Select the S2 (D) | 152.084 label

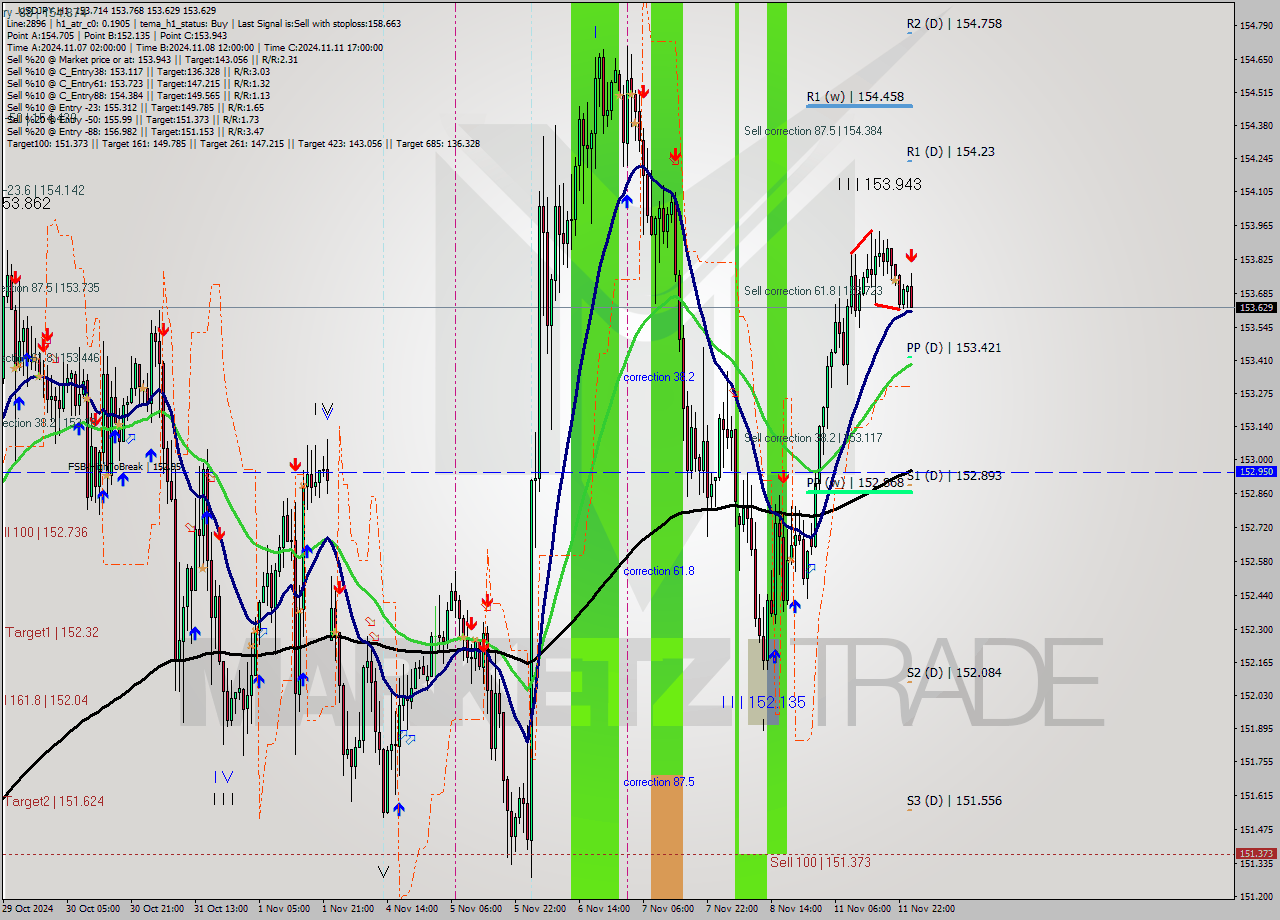953,673
